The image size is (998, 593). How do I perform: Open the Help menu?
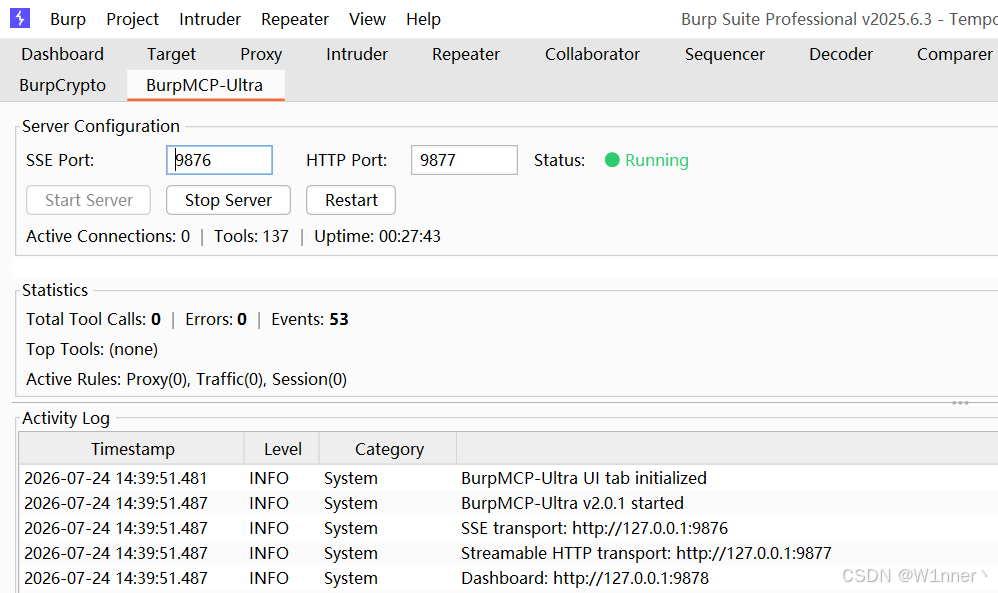pos(423,19)
